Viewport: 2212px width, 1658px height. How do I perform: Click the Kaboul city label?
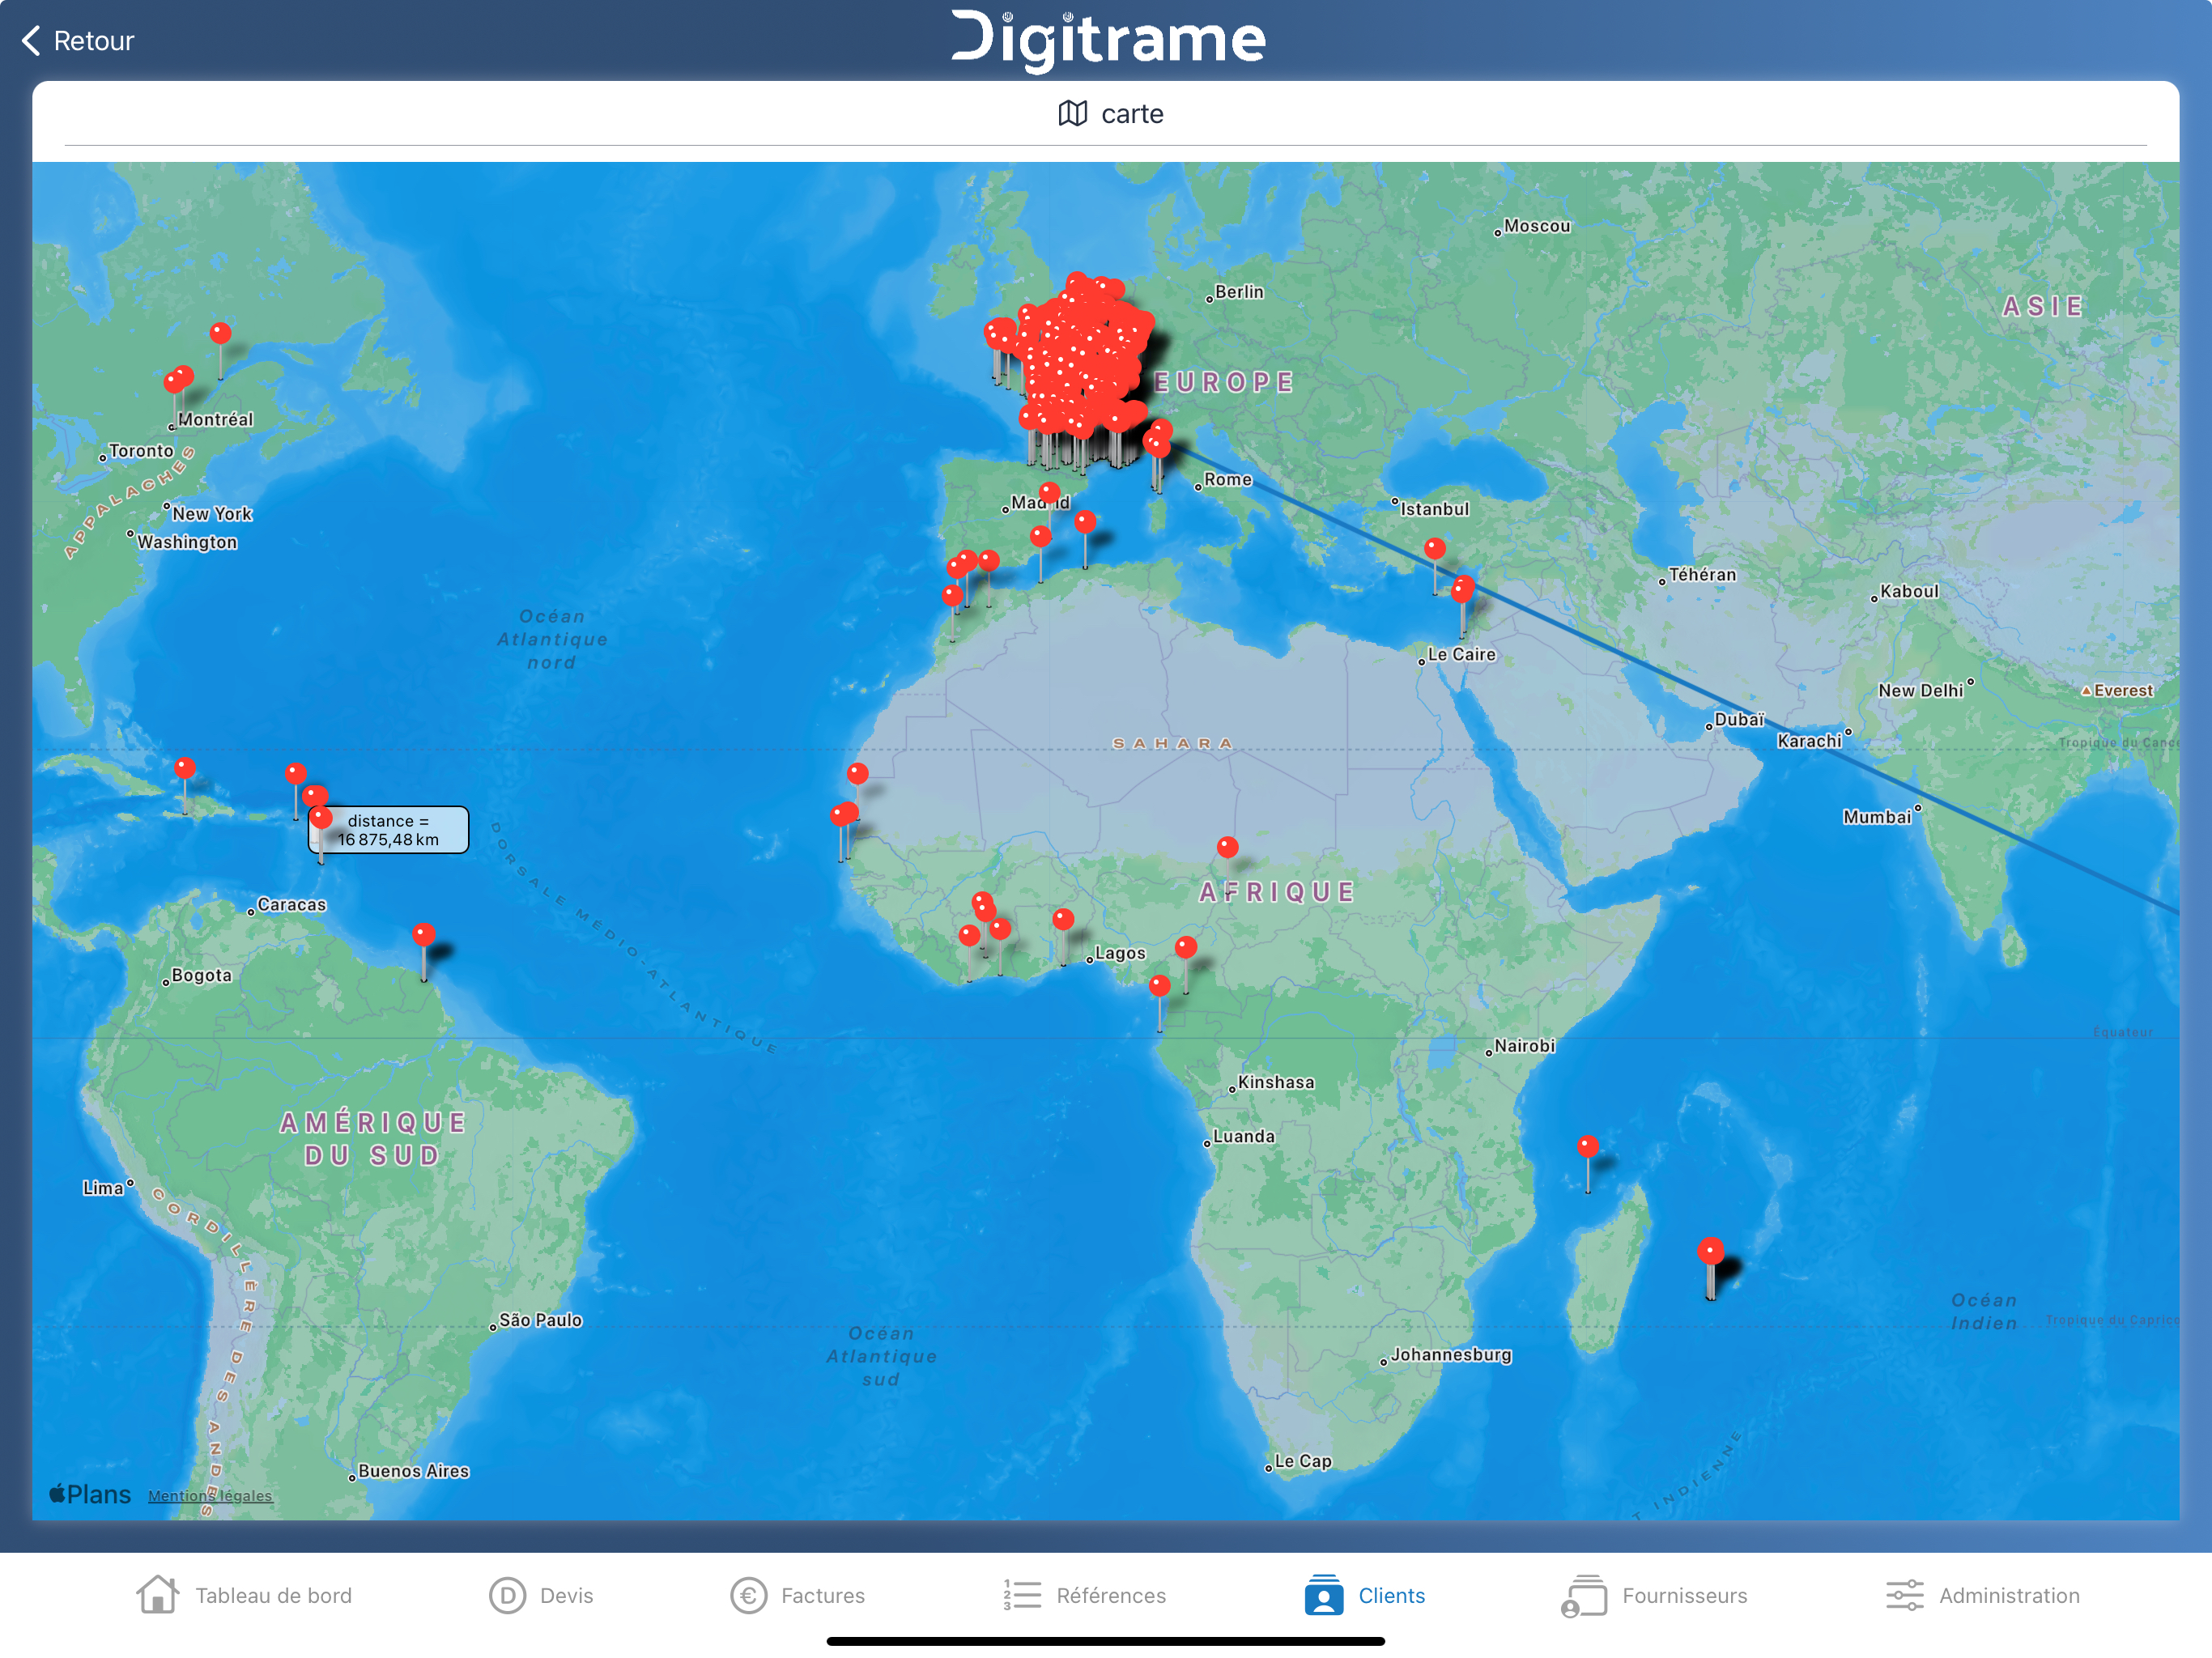(x=1909, y=591)
